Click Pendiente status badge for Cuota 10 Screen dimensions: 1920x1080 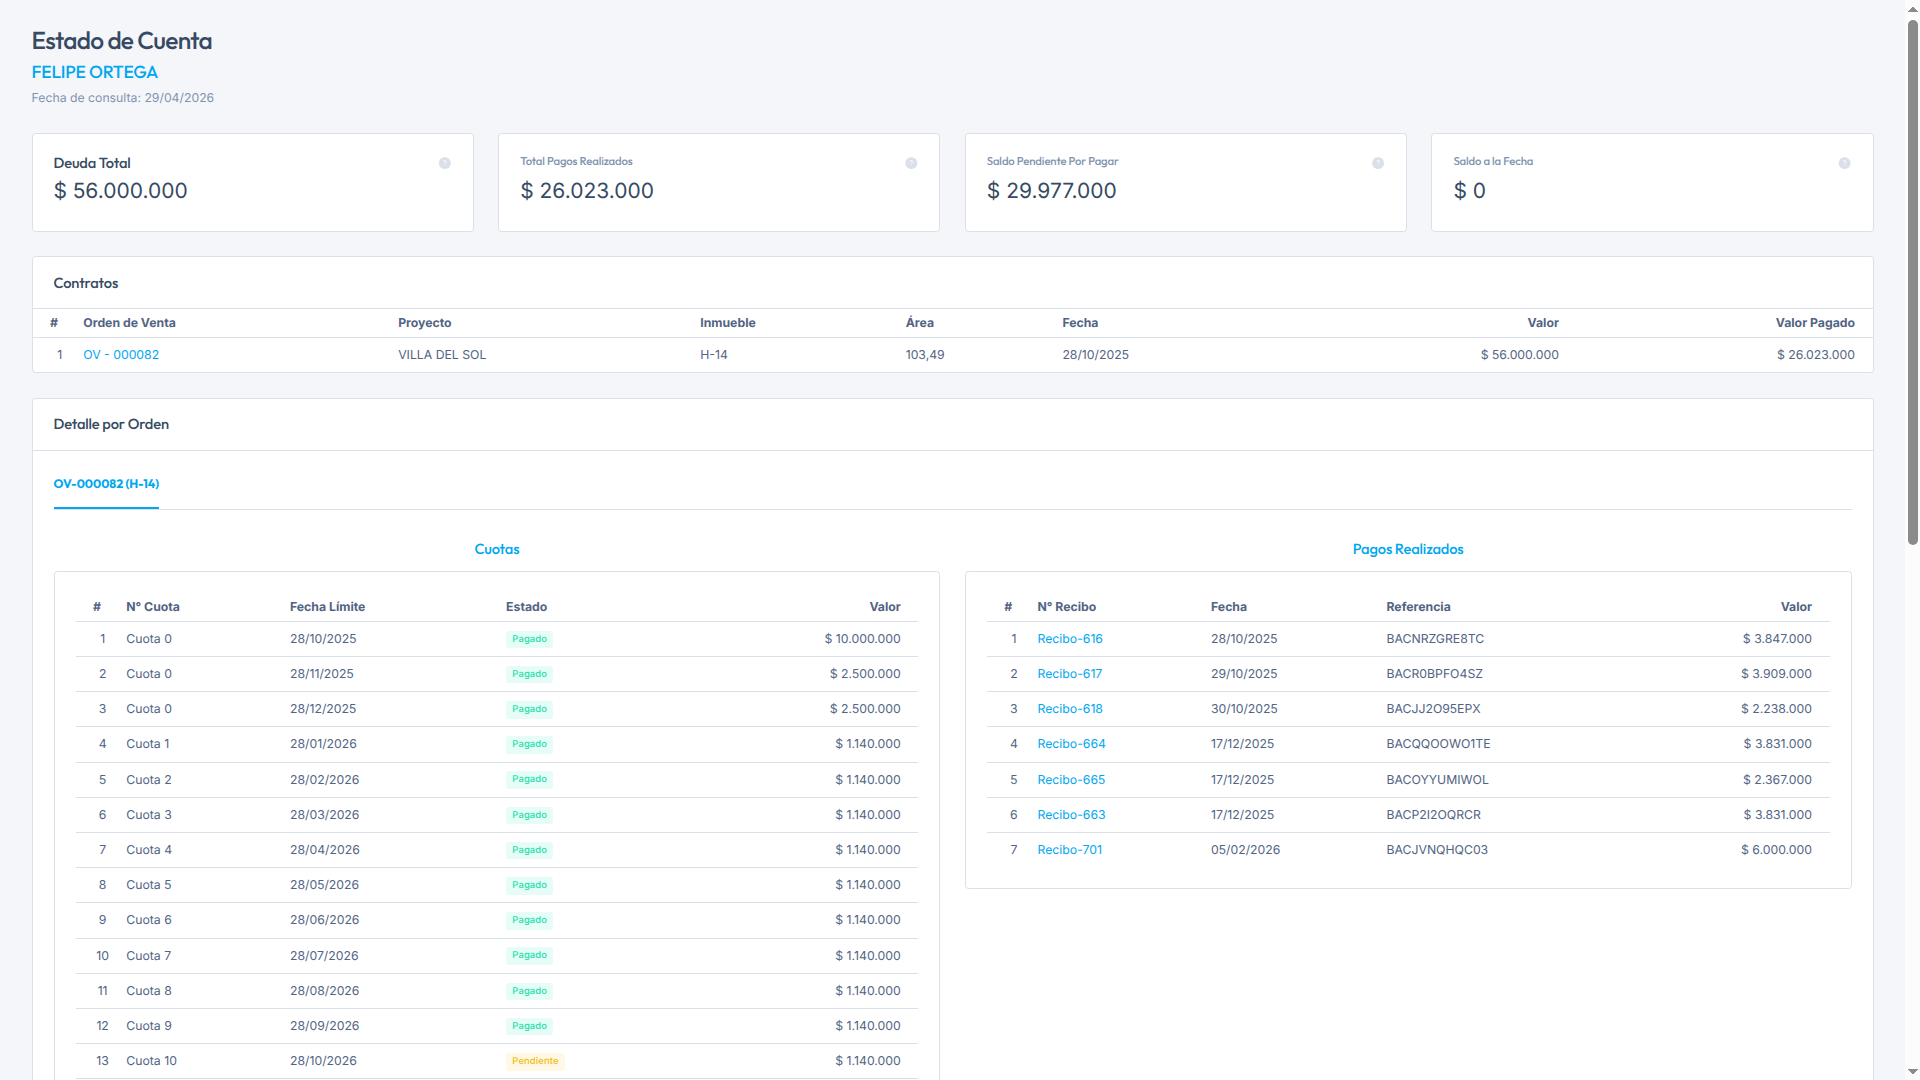tap(535, 1061)
